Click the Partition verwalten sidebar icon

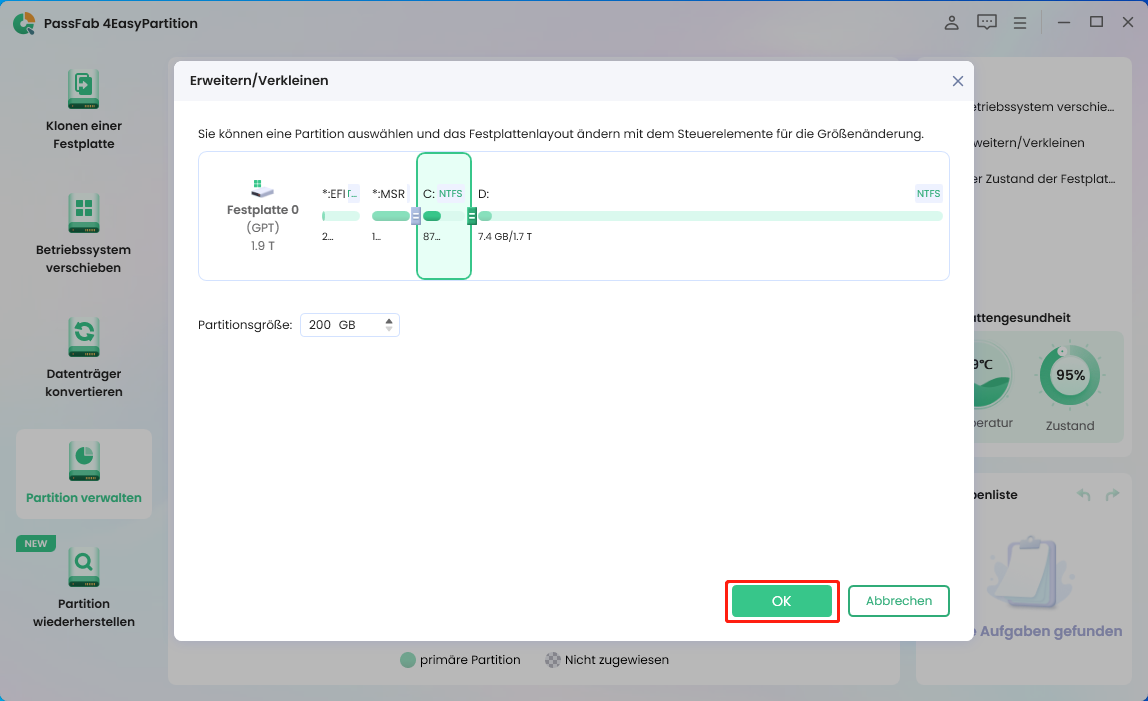(x=84, y=461)
